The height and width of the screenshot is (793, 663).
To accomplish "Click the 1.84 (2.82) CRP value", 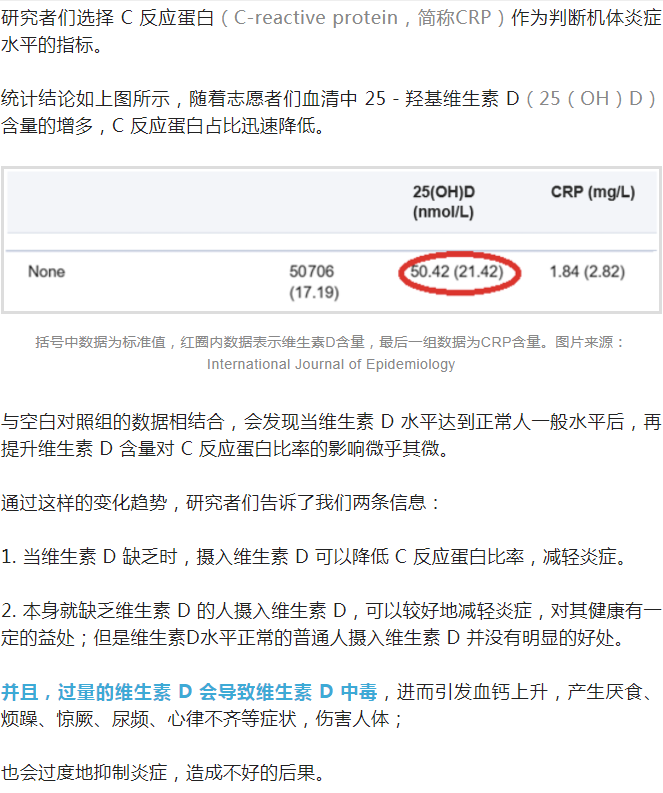I will (587, 272).
